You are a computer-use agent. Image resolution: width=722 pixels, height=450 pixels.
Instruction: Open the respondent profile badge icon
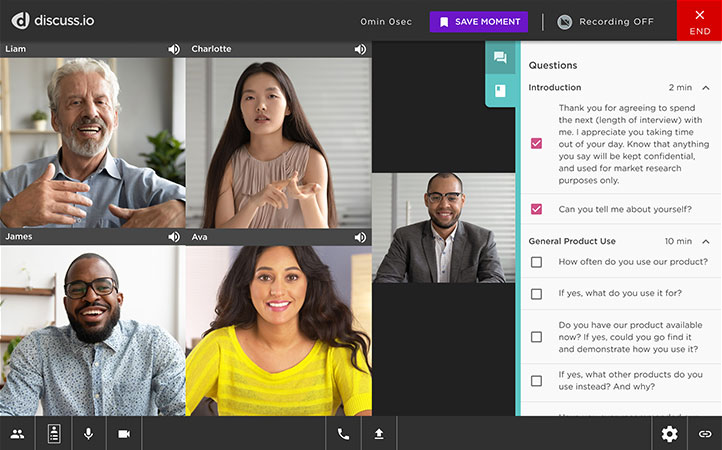(54, 433)
